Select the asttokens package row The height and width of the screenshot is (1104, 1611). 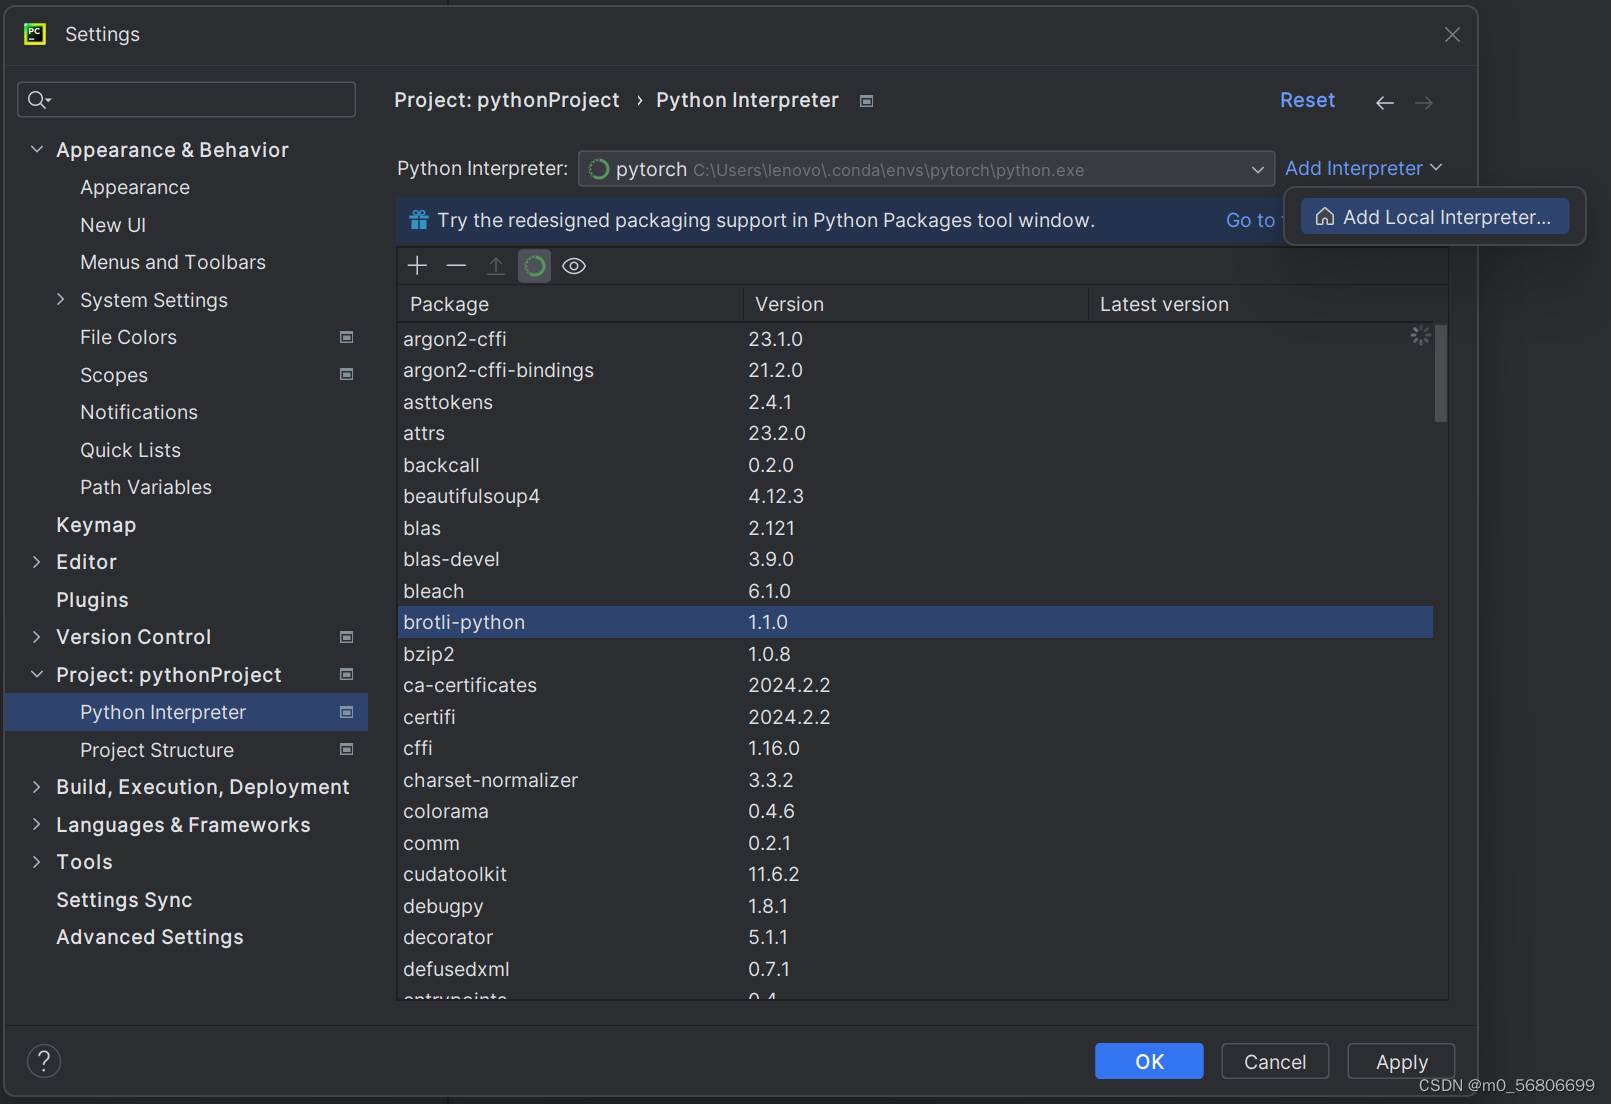[x=915, y=402]
